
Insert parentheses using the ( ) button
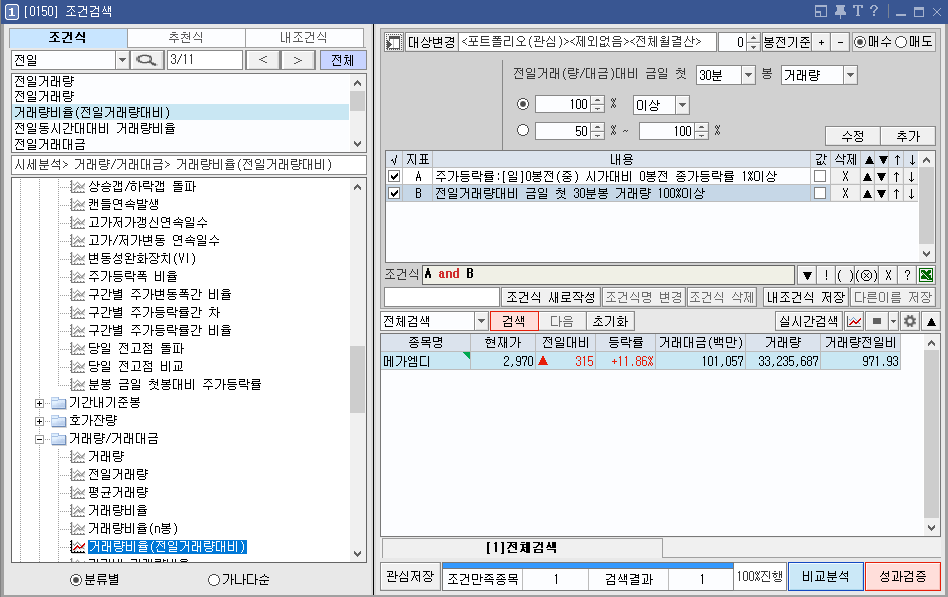(845, 276)
